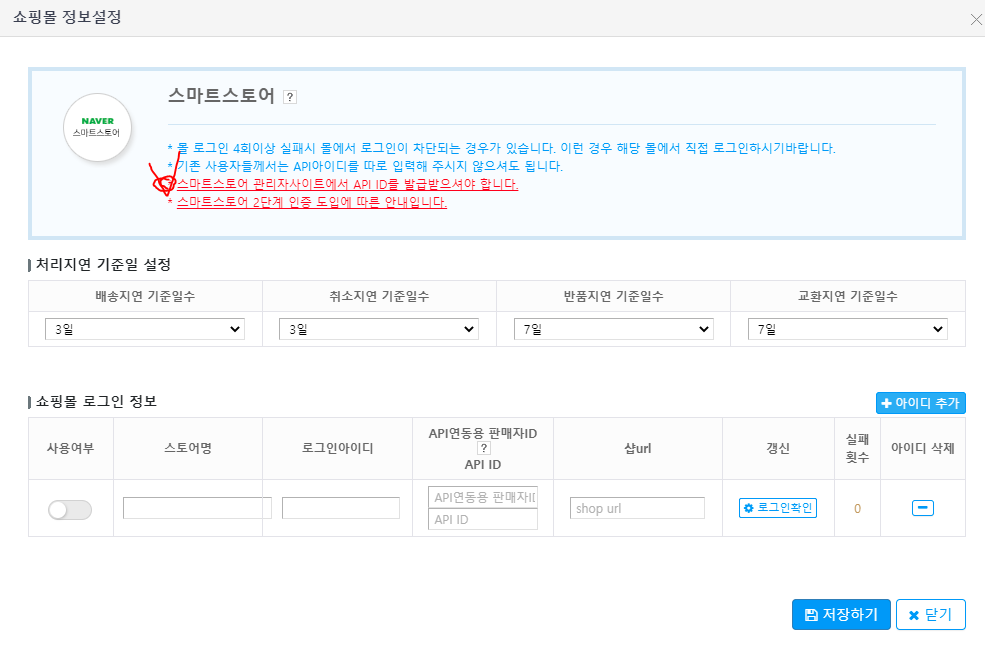Click the shop url input field
Viewport: 985px width, 665px height.
pos(637,508)
